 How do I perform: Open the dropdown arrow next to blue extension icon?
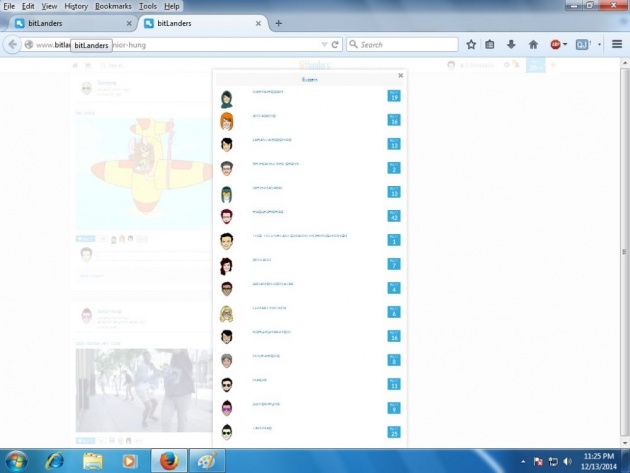click(599, 44)
